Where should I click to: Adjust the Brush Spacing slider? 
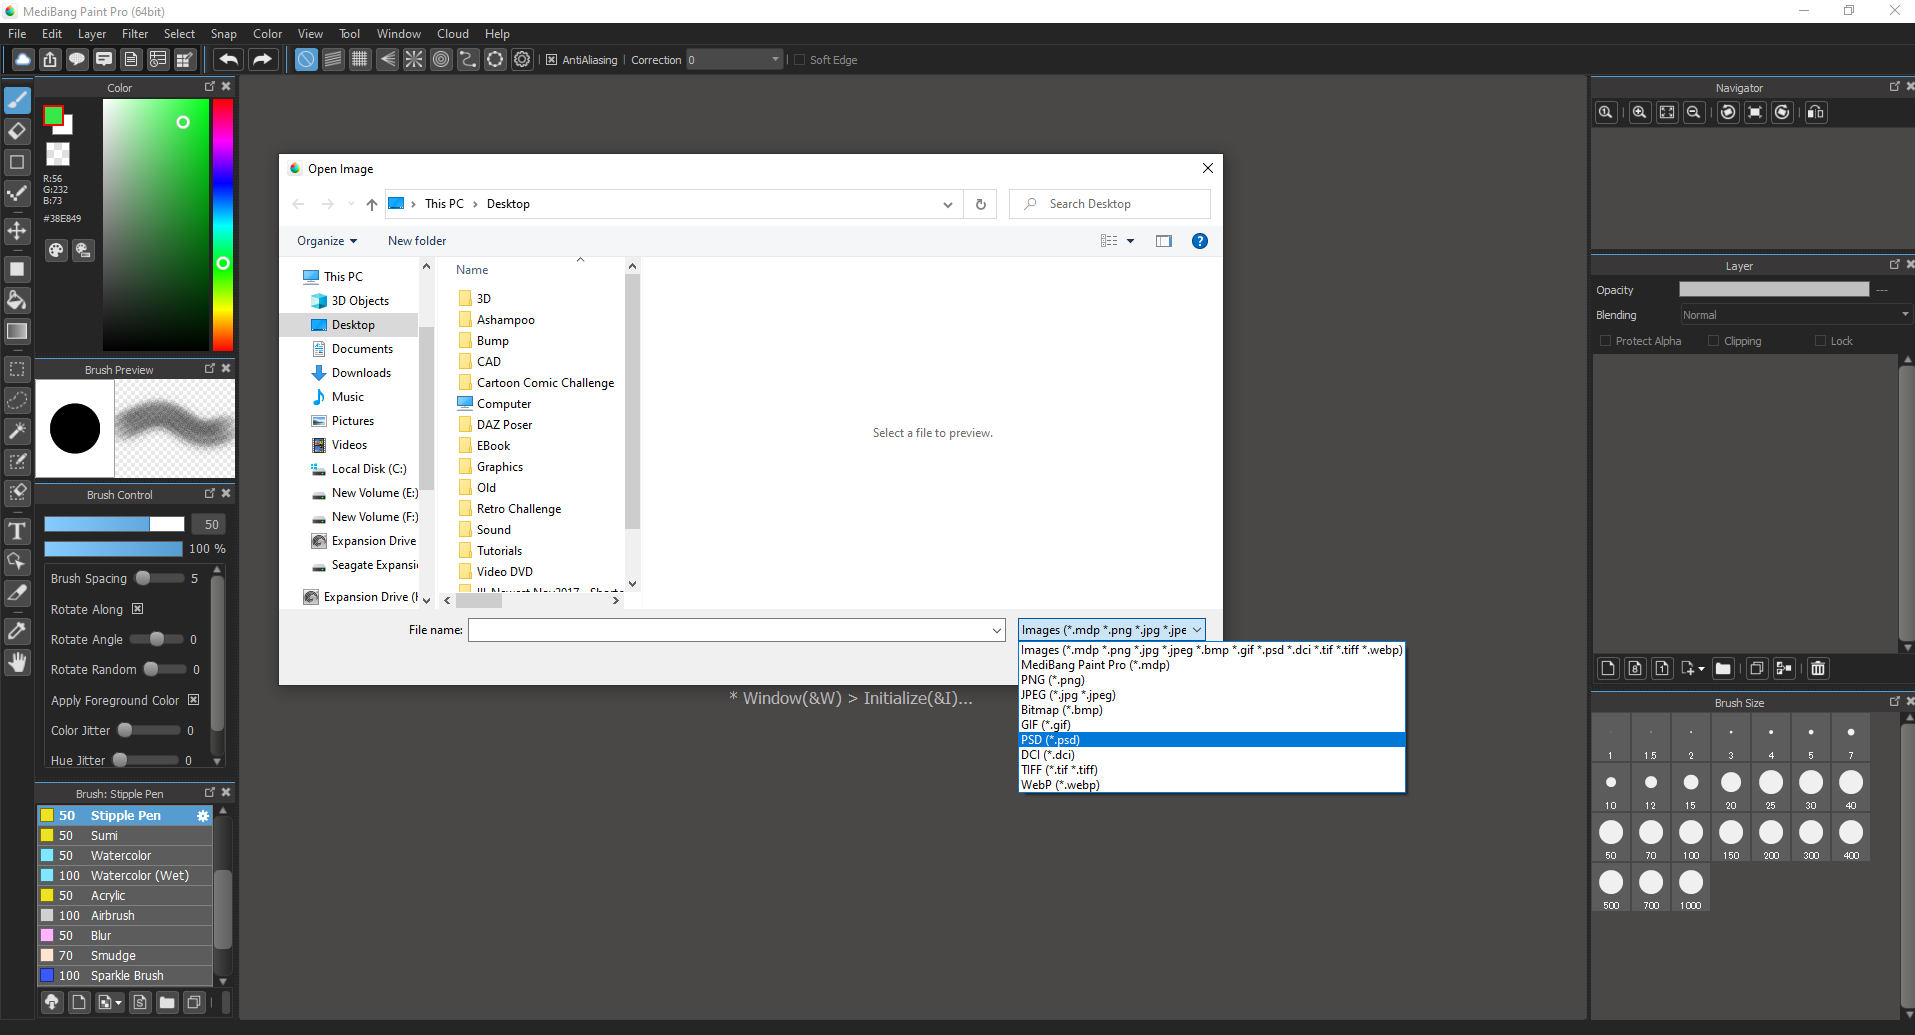point(160,578)
